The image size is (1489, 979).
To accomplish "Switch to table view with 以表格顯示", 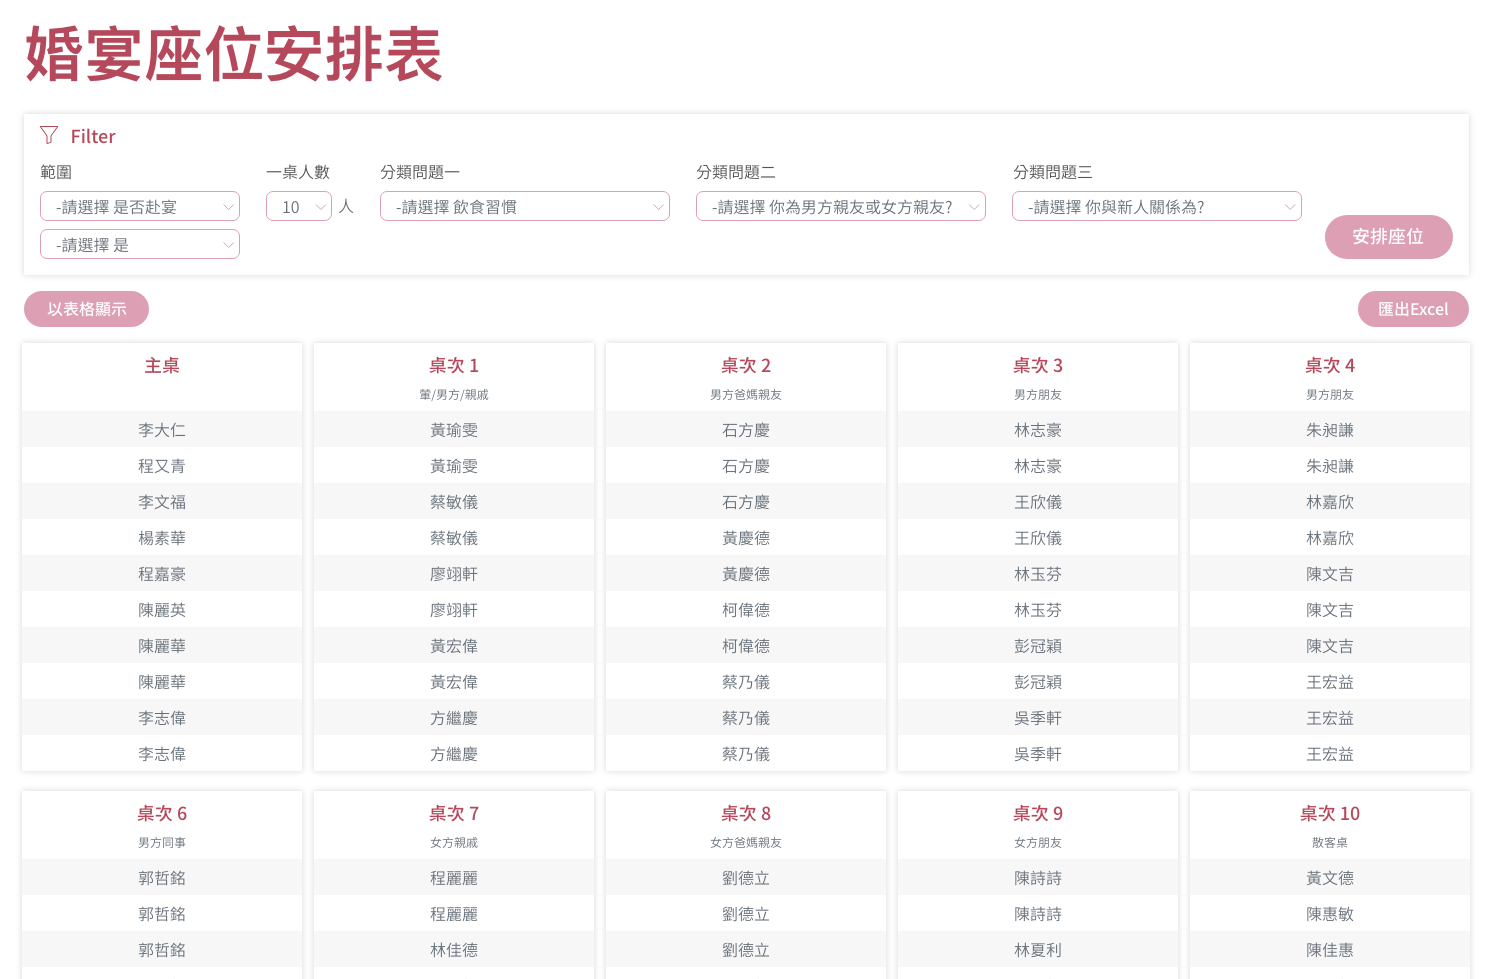I will [x=87, y=309].
